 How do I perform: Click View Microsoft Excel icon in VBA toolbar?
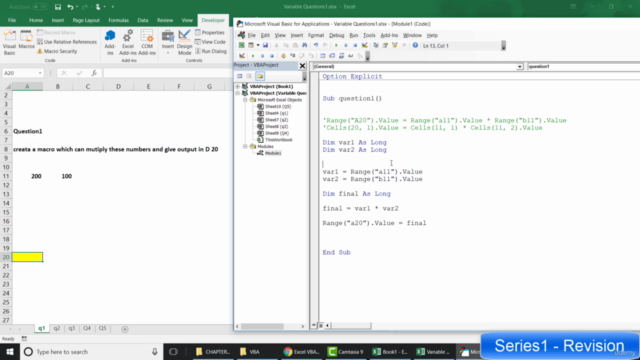242,45
